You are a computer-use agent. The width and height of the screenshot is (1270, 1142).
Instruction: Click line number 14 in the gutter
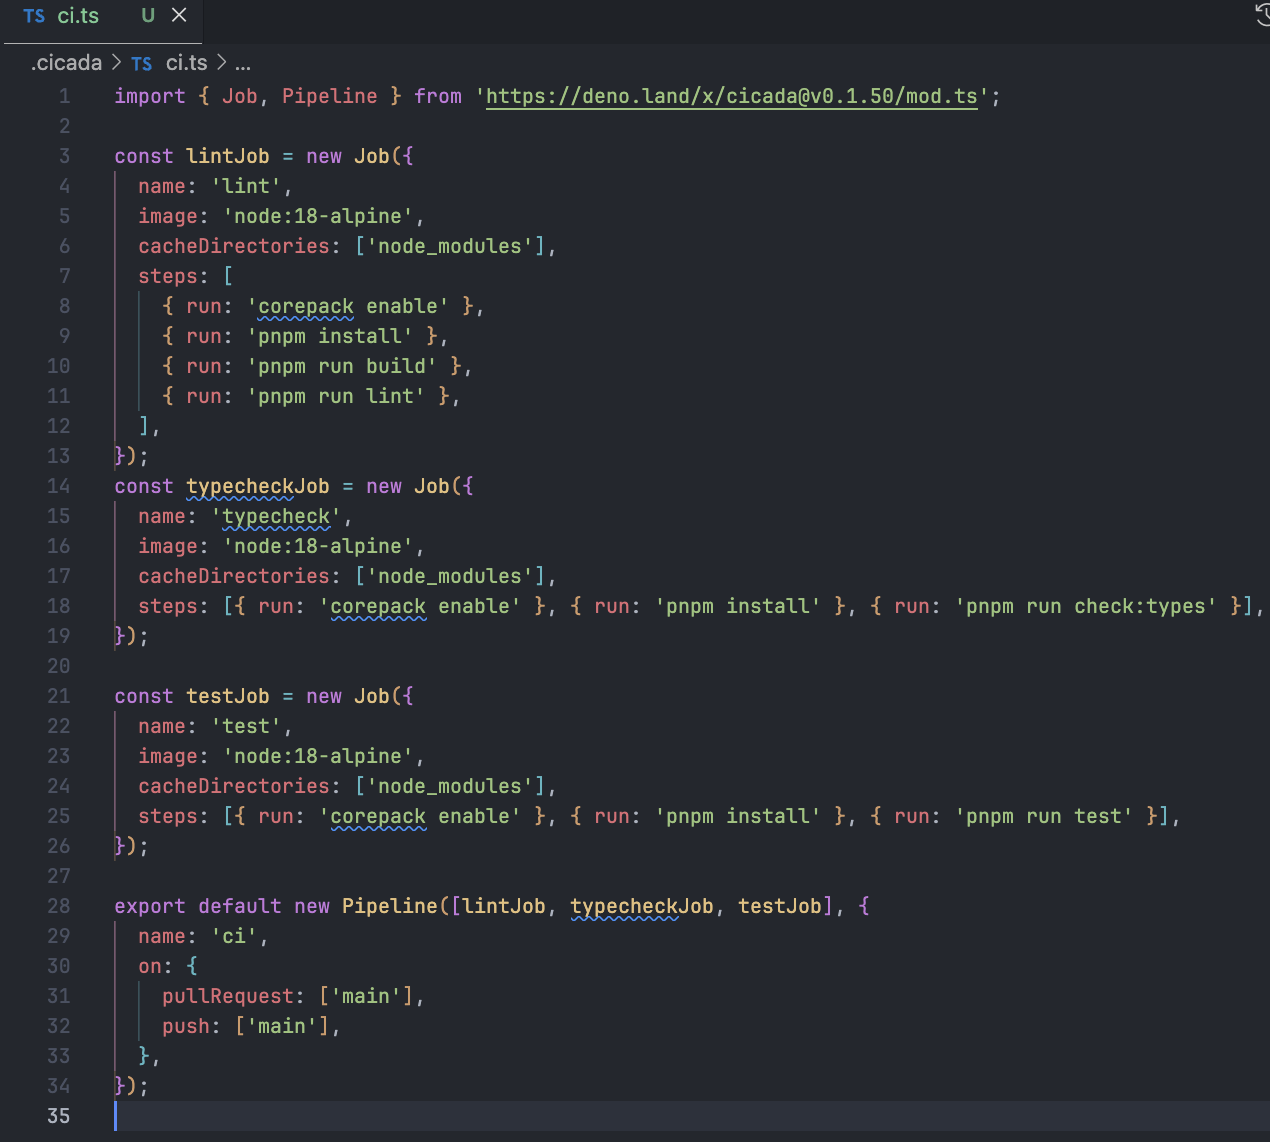click(x=59, y=486)
